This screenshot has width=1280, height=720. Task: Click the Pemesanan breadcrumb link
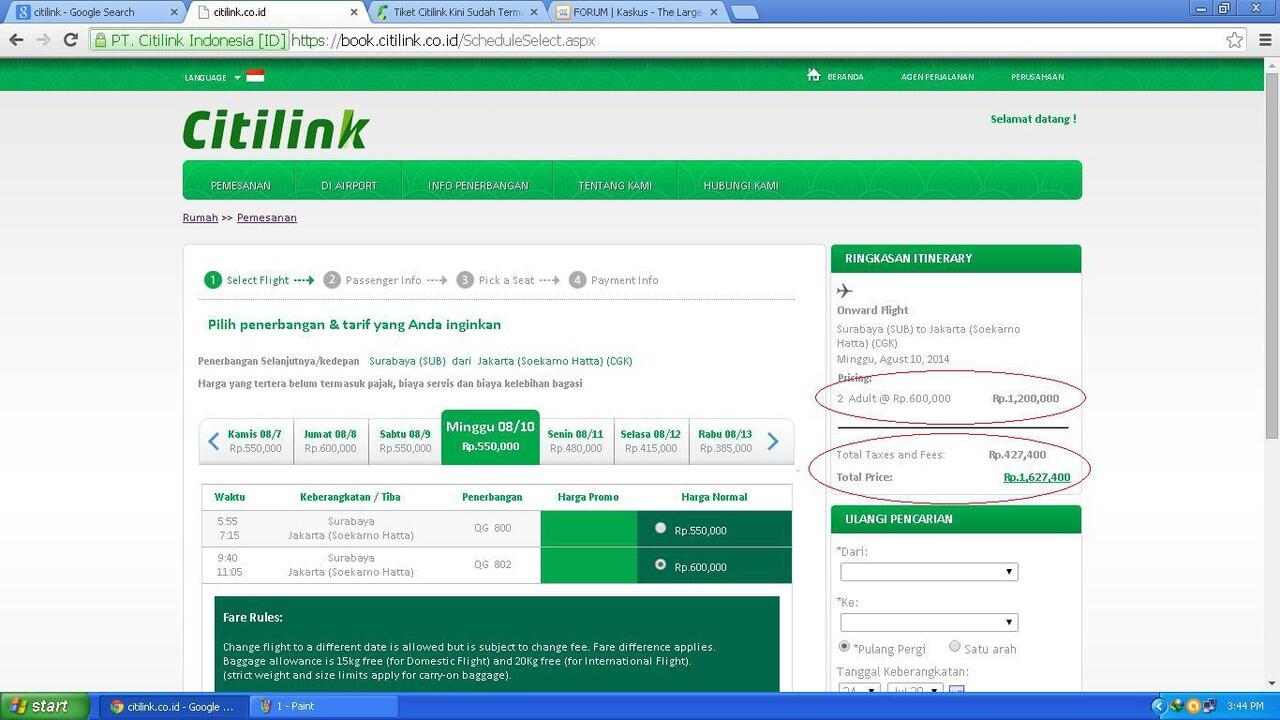[267, 217]
